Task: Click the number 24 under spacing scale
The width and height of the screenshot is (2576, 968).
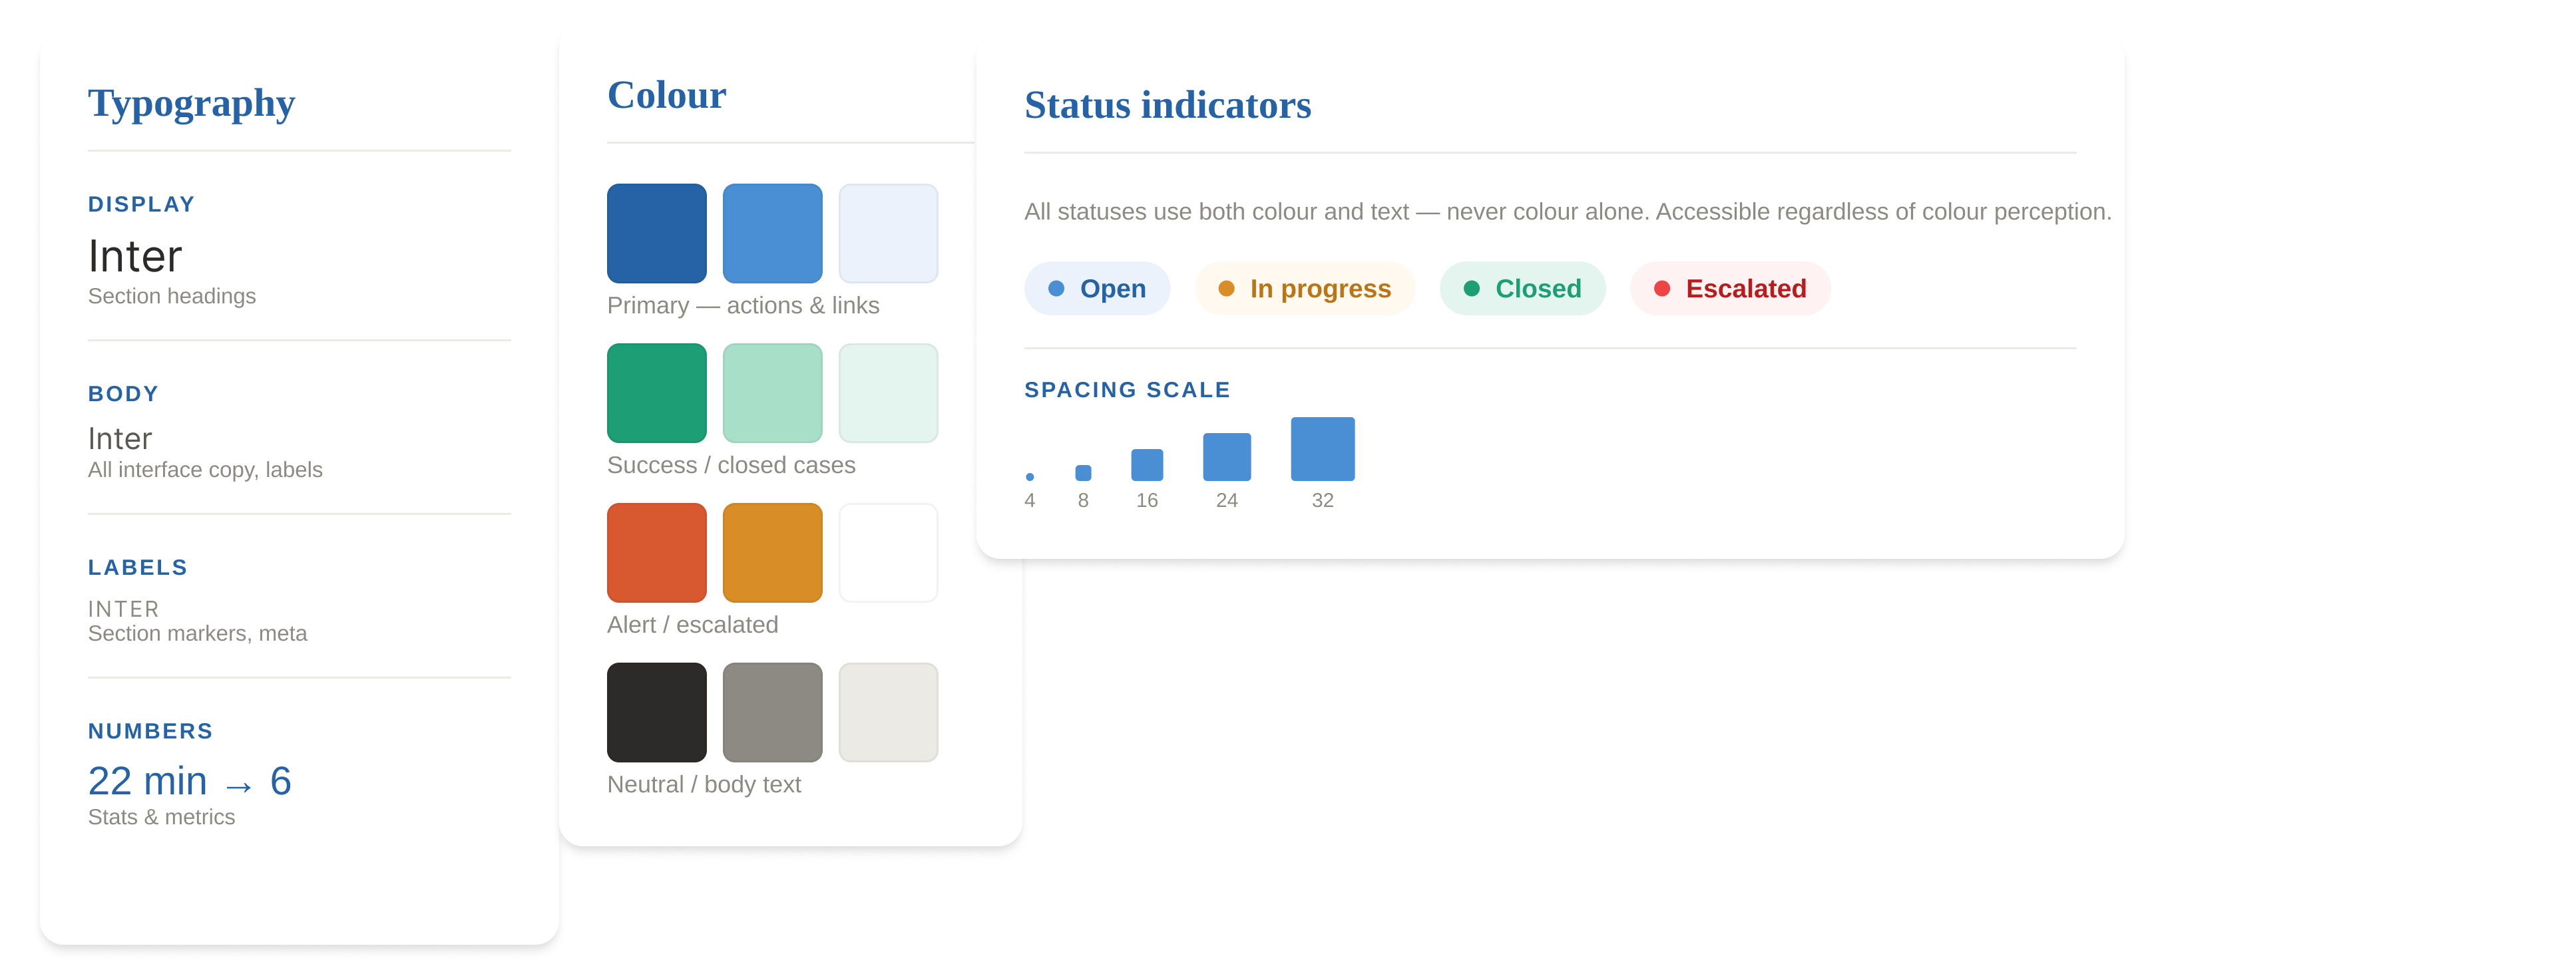Action: [x=1227, y=500]
